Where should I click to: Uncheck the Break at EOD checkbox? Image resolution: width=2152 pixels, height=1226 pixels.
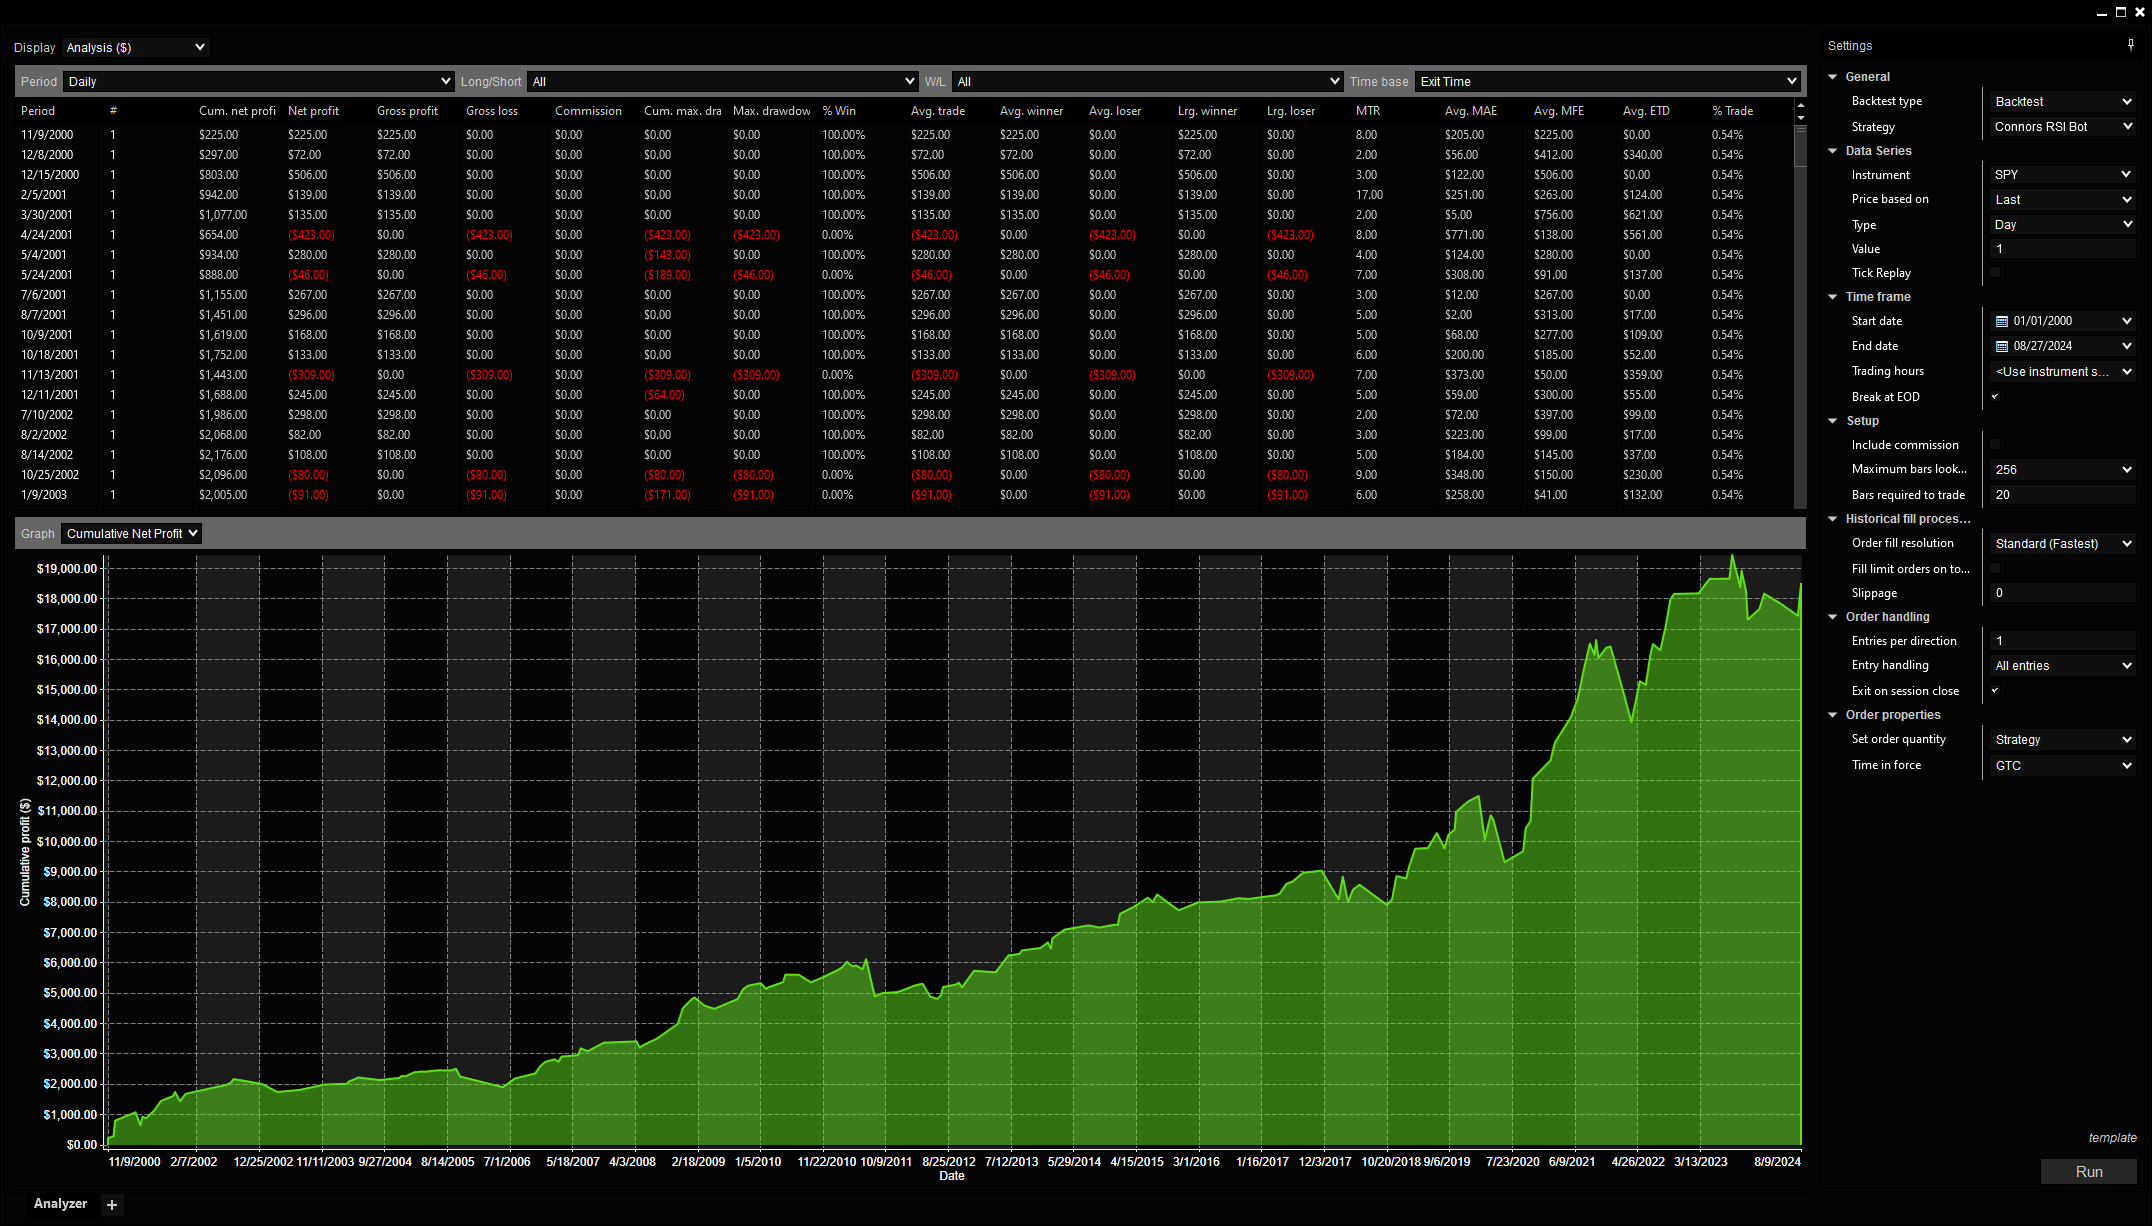pos(1995,396)
